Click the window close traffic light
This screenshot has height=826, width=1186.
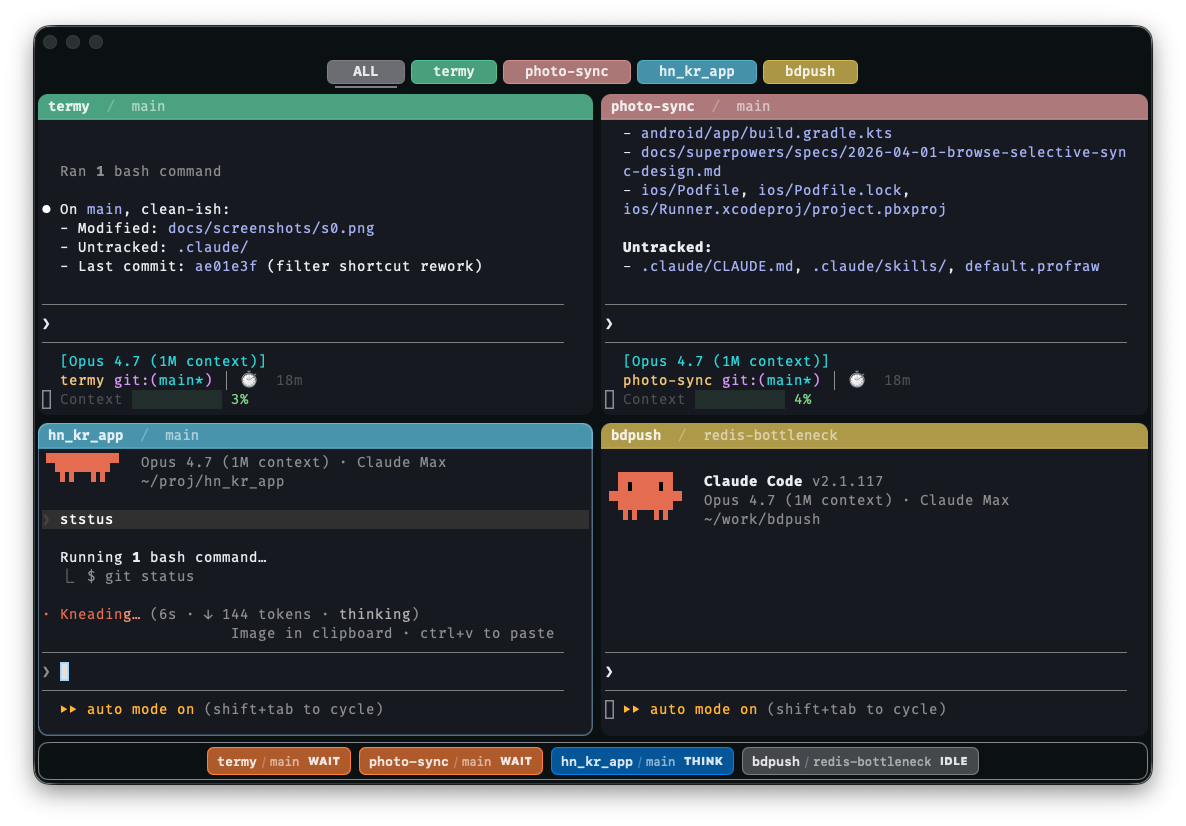(51, 42)
